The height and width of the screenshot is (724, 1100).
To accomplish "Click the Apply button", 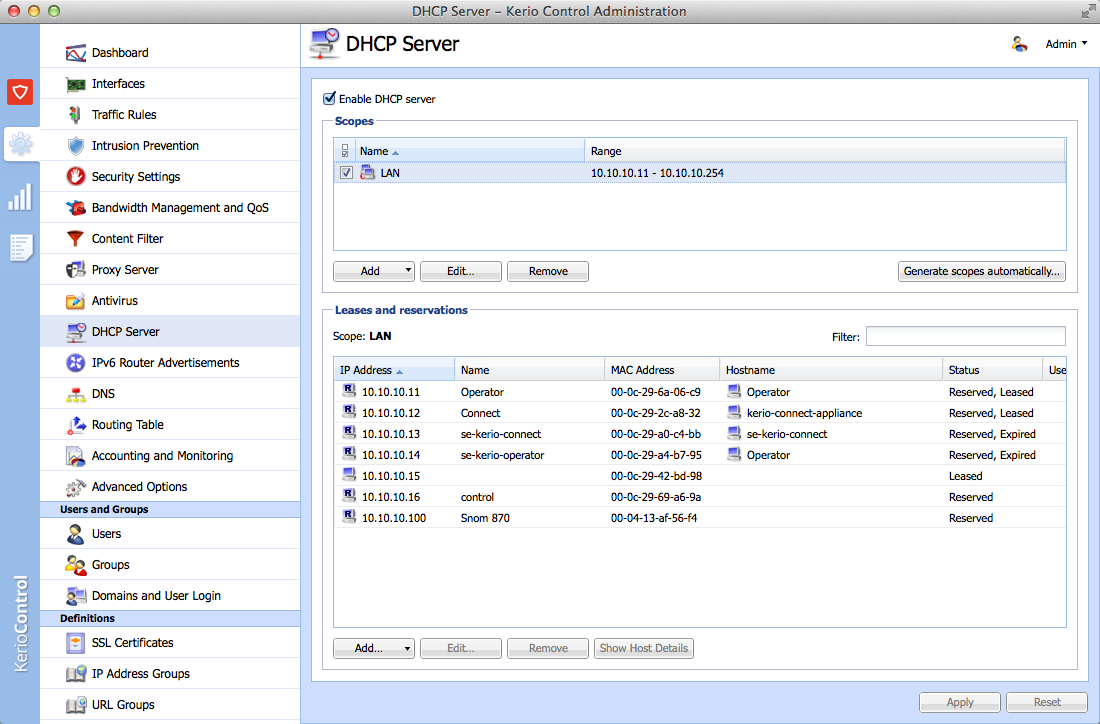I will tap(960, 702).
